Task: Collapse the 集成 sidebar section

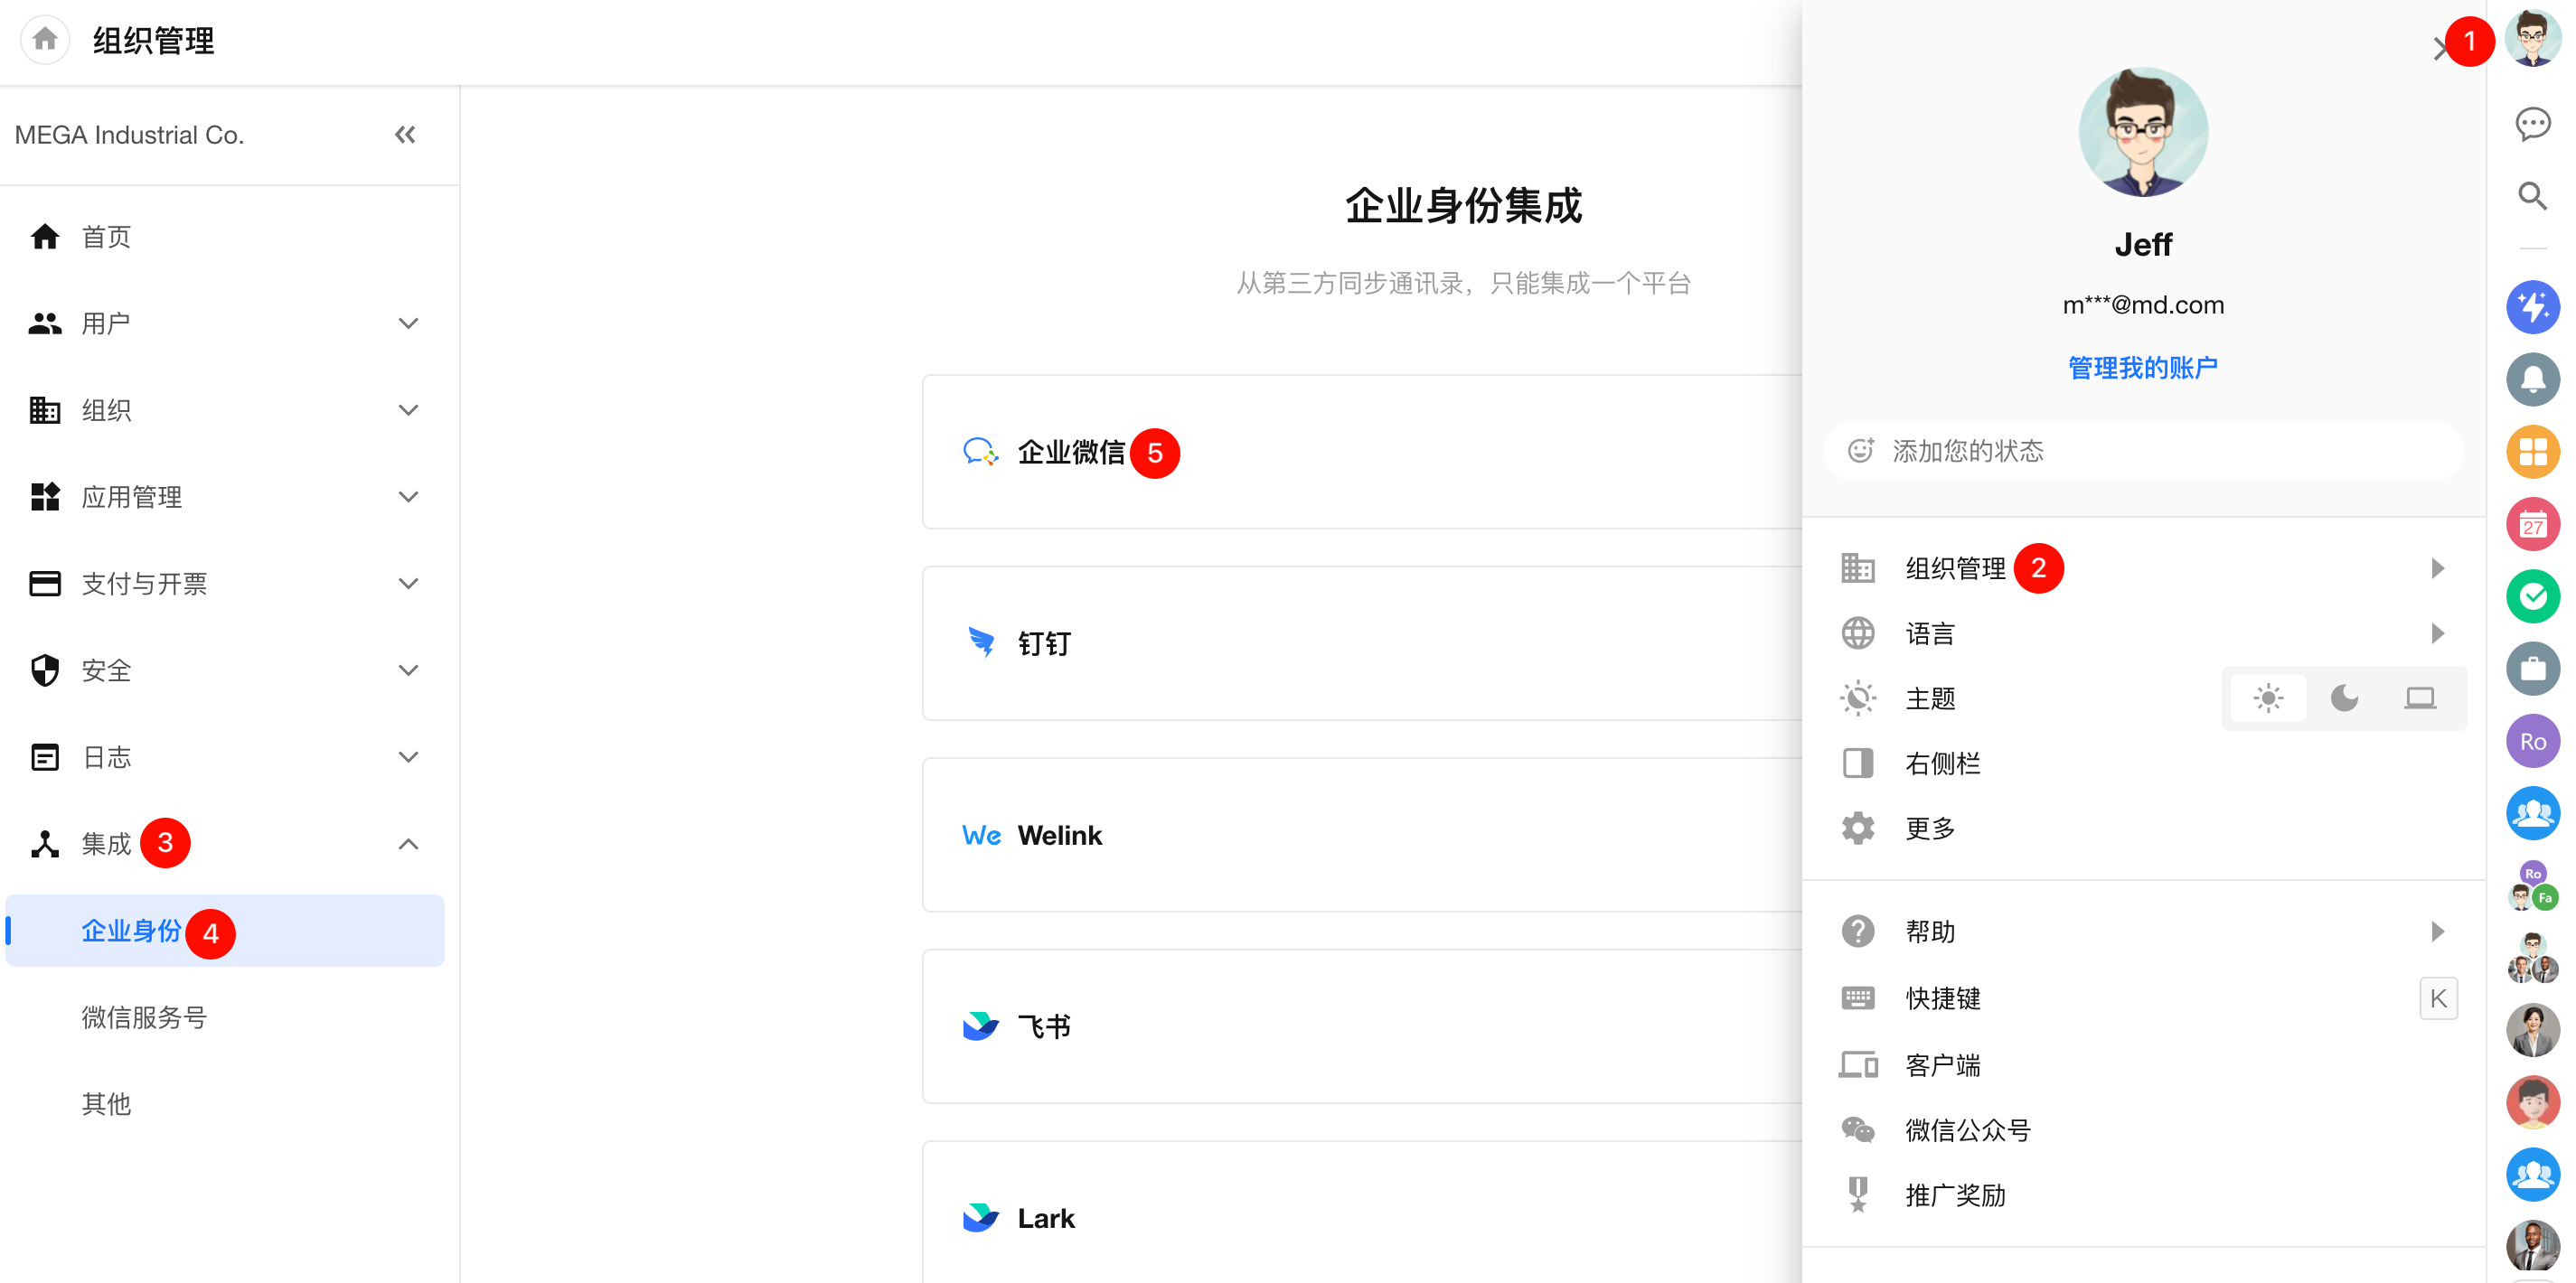Action: [408, 844]
